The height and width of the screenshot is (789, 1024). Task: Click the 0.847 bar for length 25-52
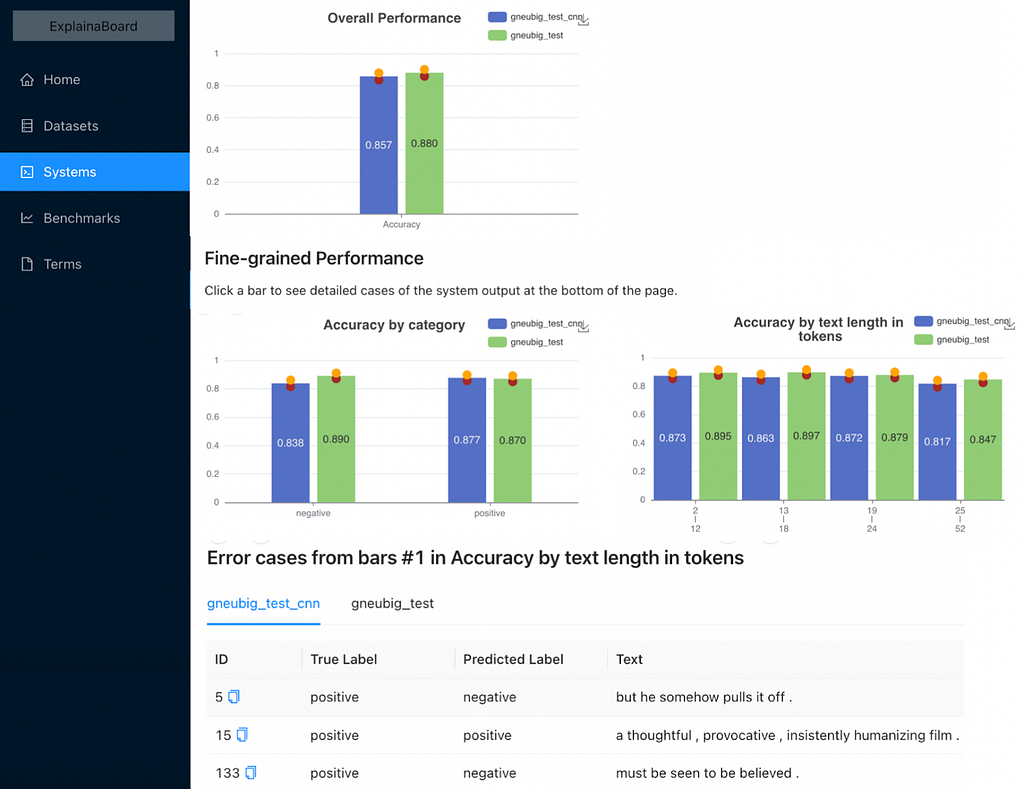(983, 440)
